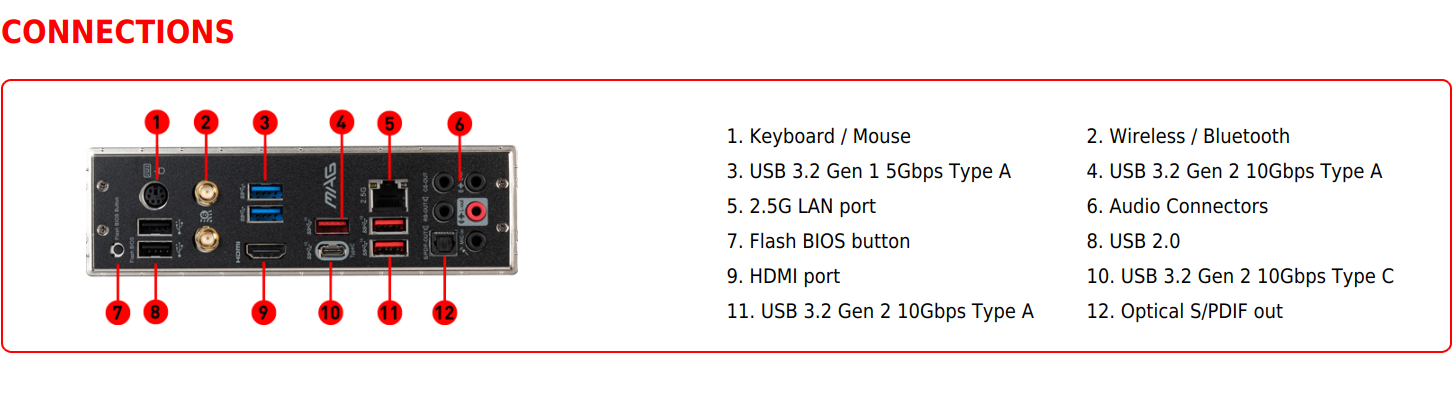Click the '6. Audio Connectors' legend entry
This screenshot has width=1456, height=419.
pos(1177,206)
